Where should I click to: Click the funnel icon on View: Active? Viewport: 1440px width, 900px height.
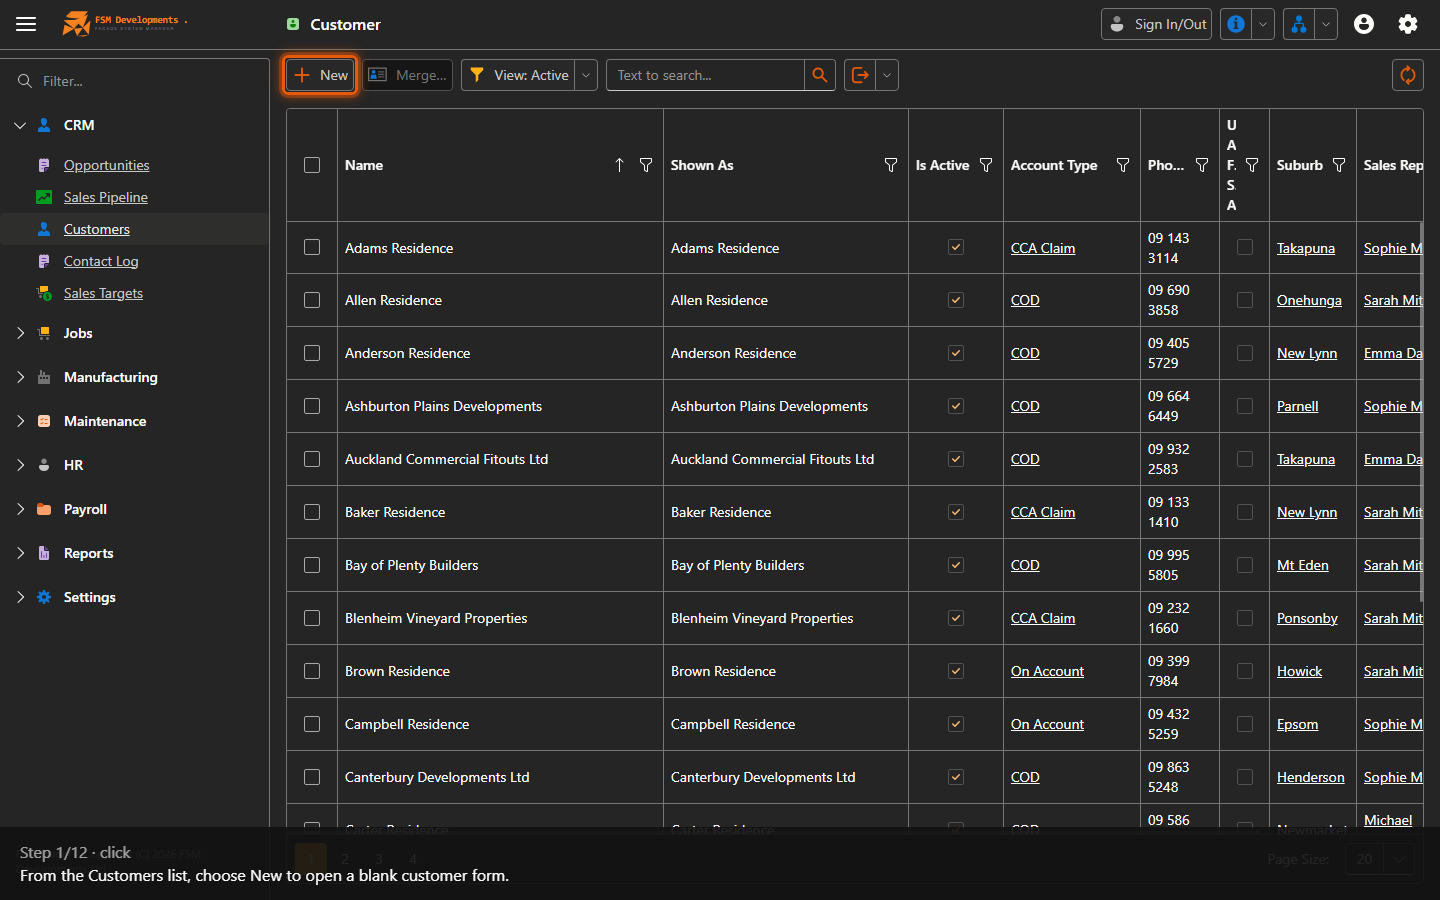coord(477,75)
